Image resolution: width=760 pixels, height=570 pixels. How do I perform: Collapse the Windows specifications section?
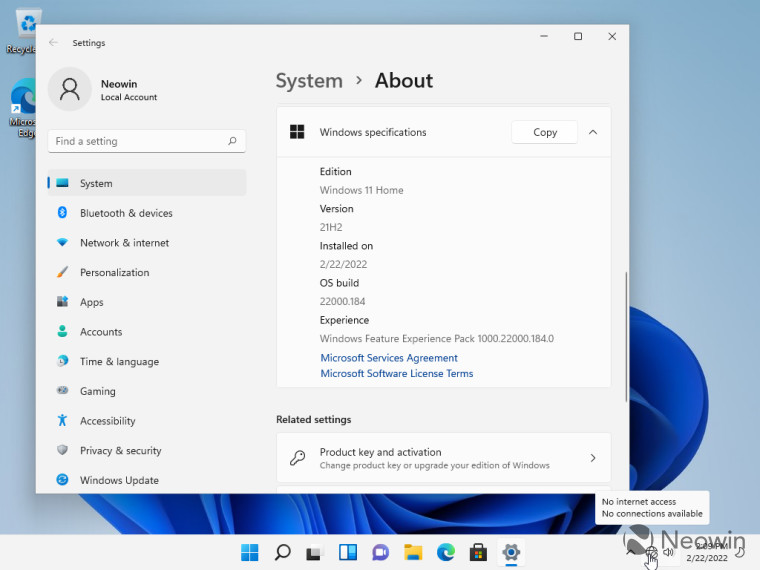(x=593, y=132)
